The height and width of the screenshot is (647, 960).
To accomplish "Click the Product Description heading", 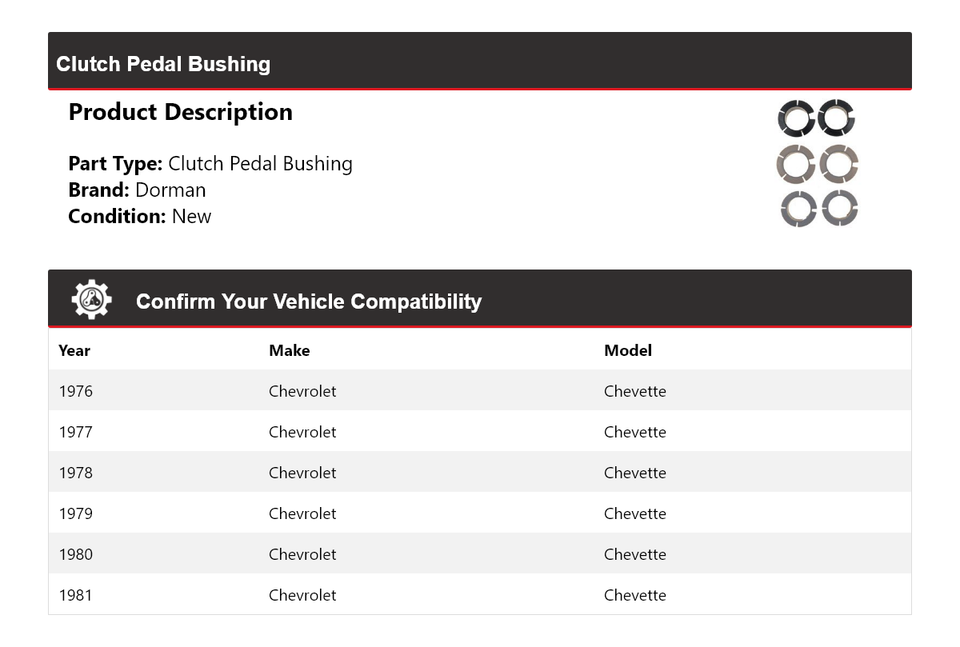I will (x=180, y=112).
